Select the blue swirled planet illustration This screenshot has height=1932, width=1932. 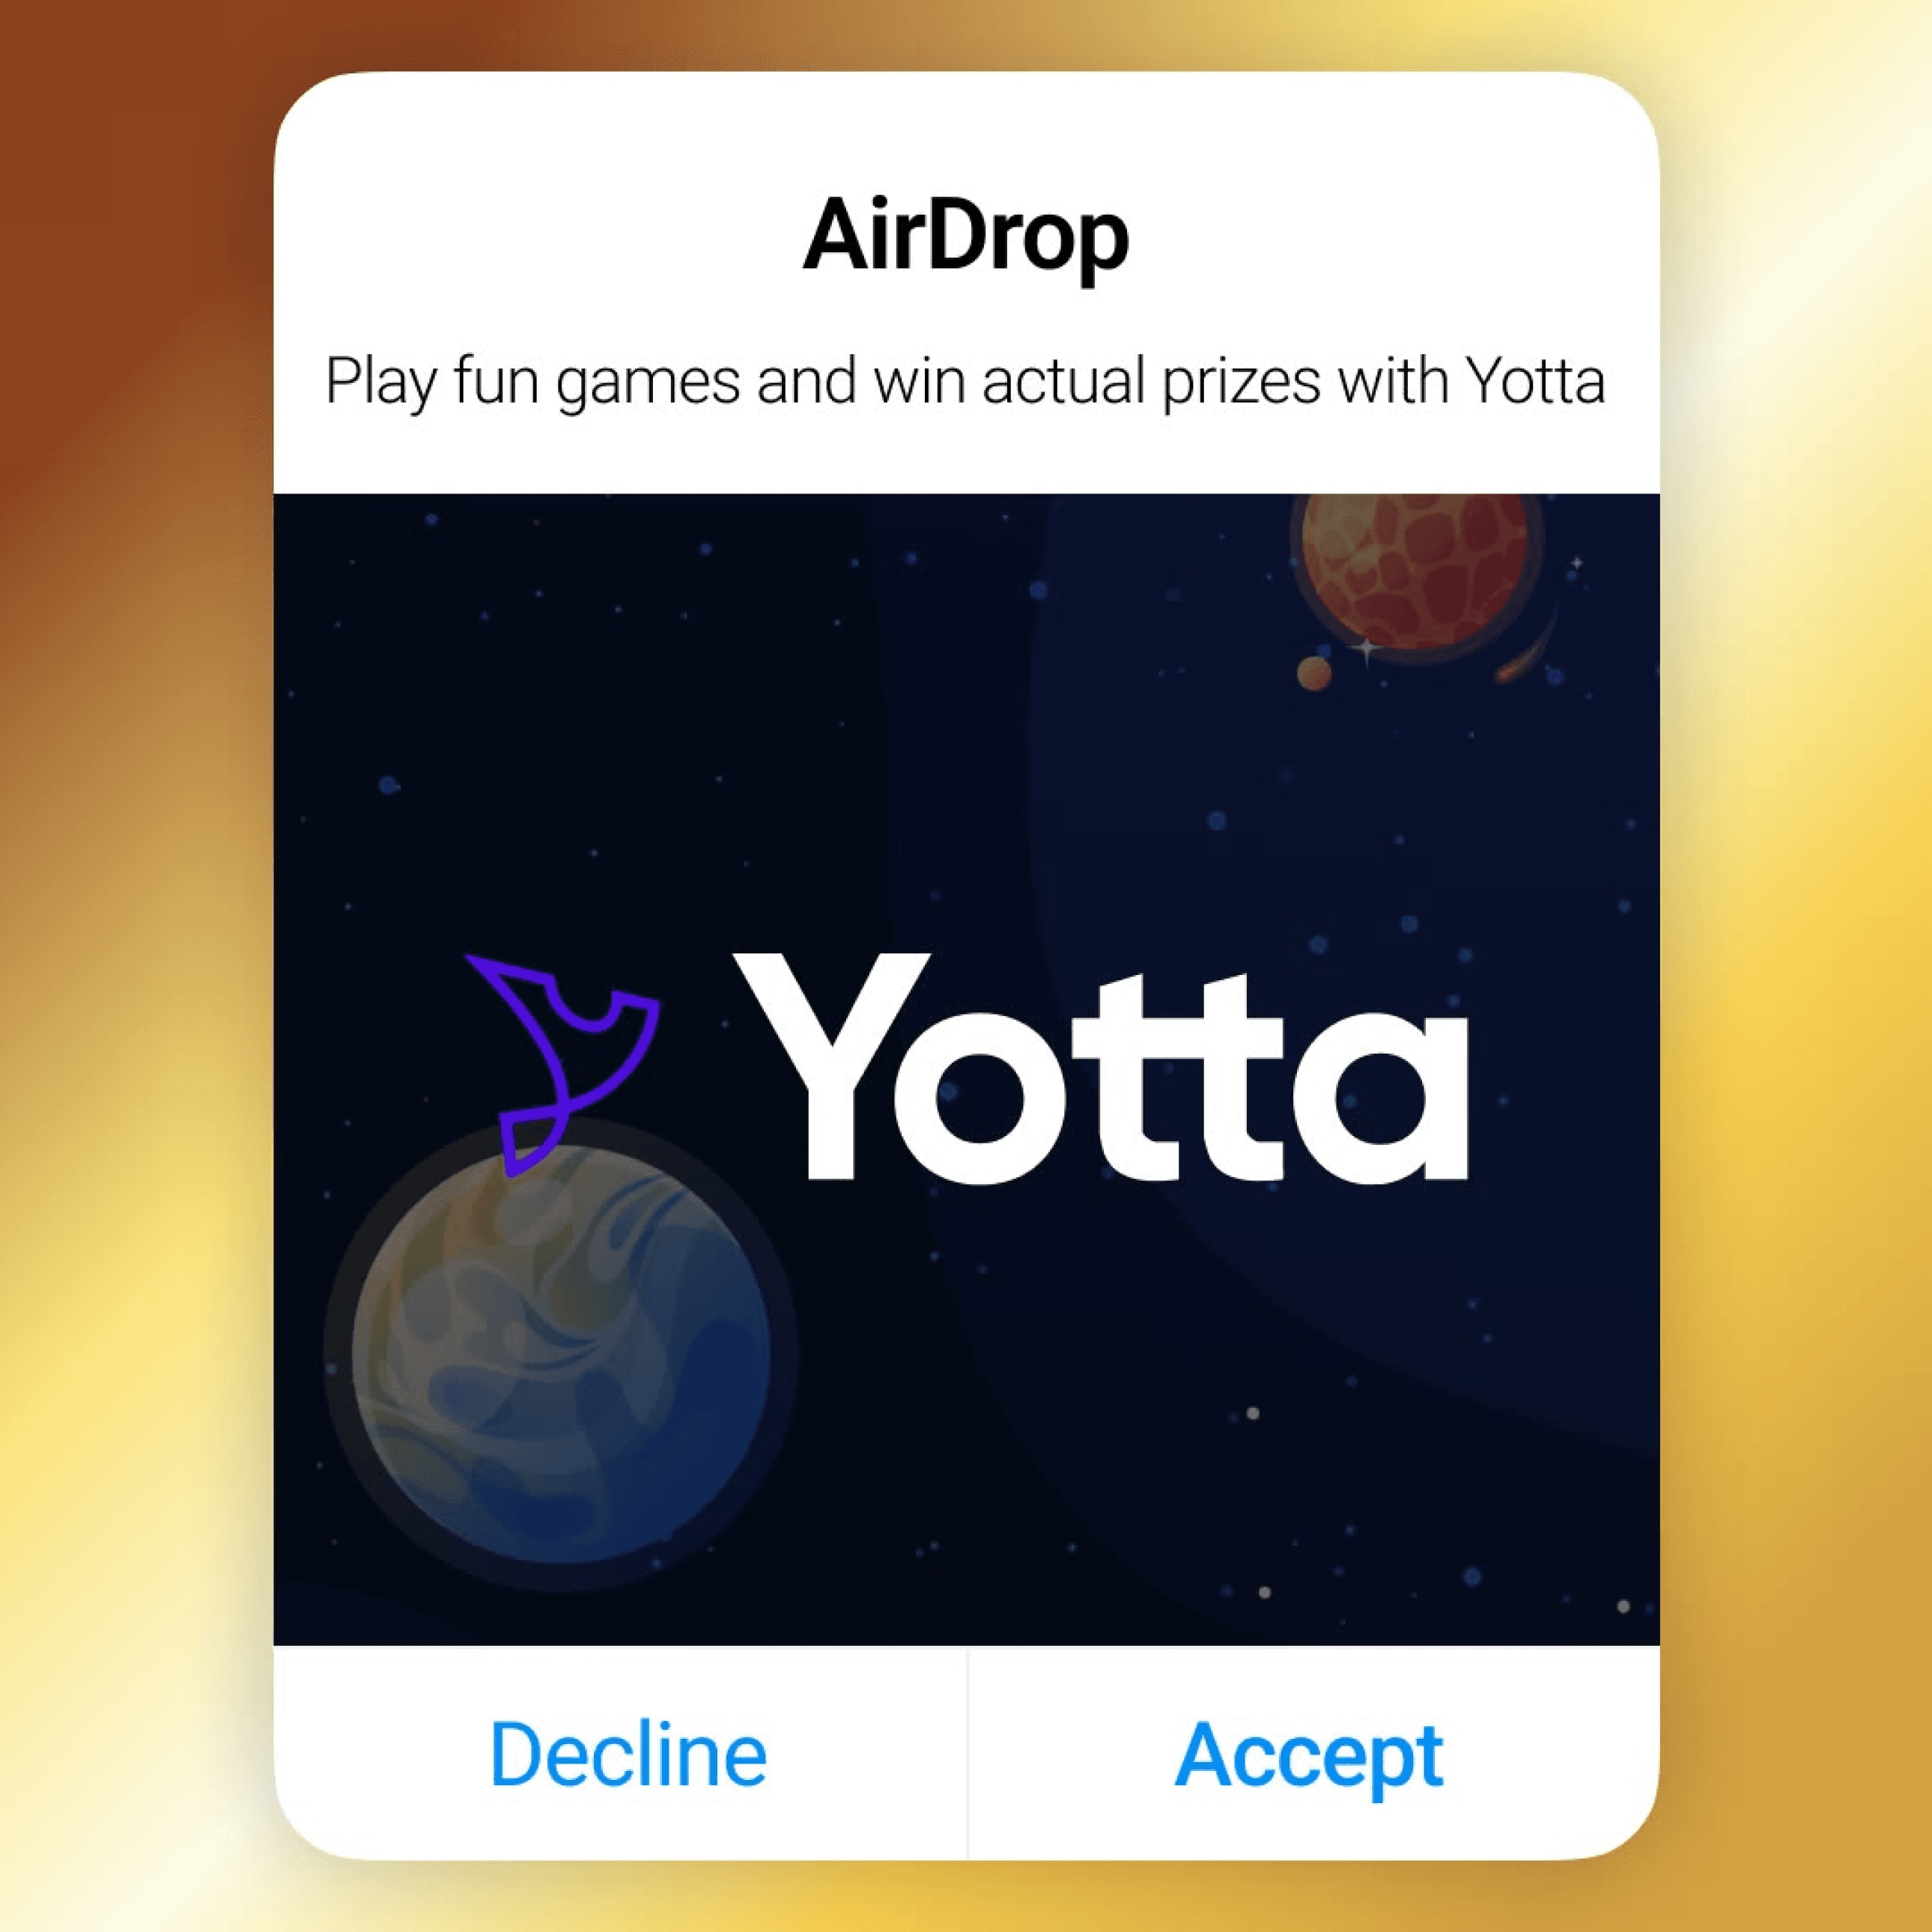(561, 1354)
